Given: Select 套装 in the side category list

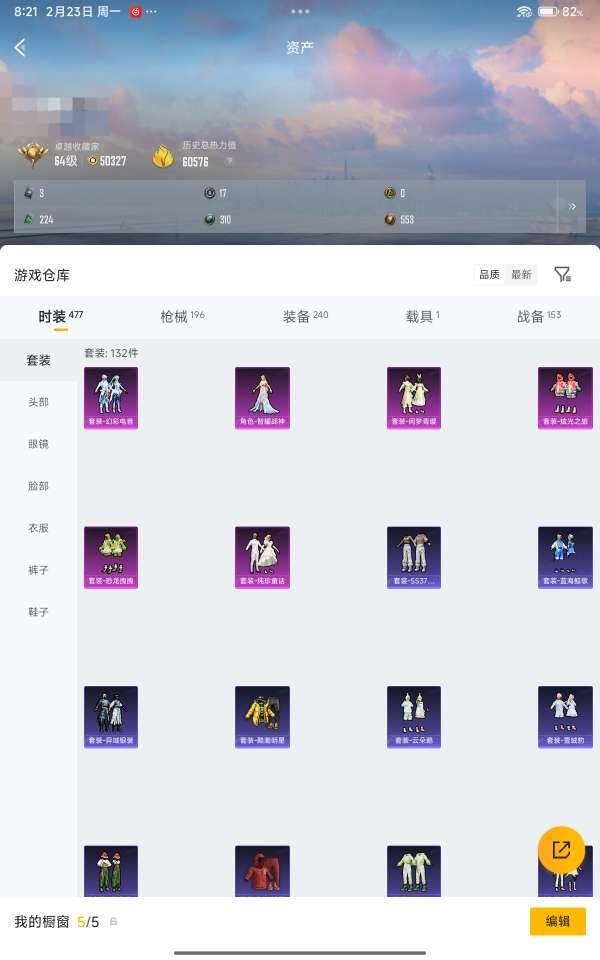Looking at the screenshot, I should click(x=39, y=360).
